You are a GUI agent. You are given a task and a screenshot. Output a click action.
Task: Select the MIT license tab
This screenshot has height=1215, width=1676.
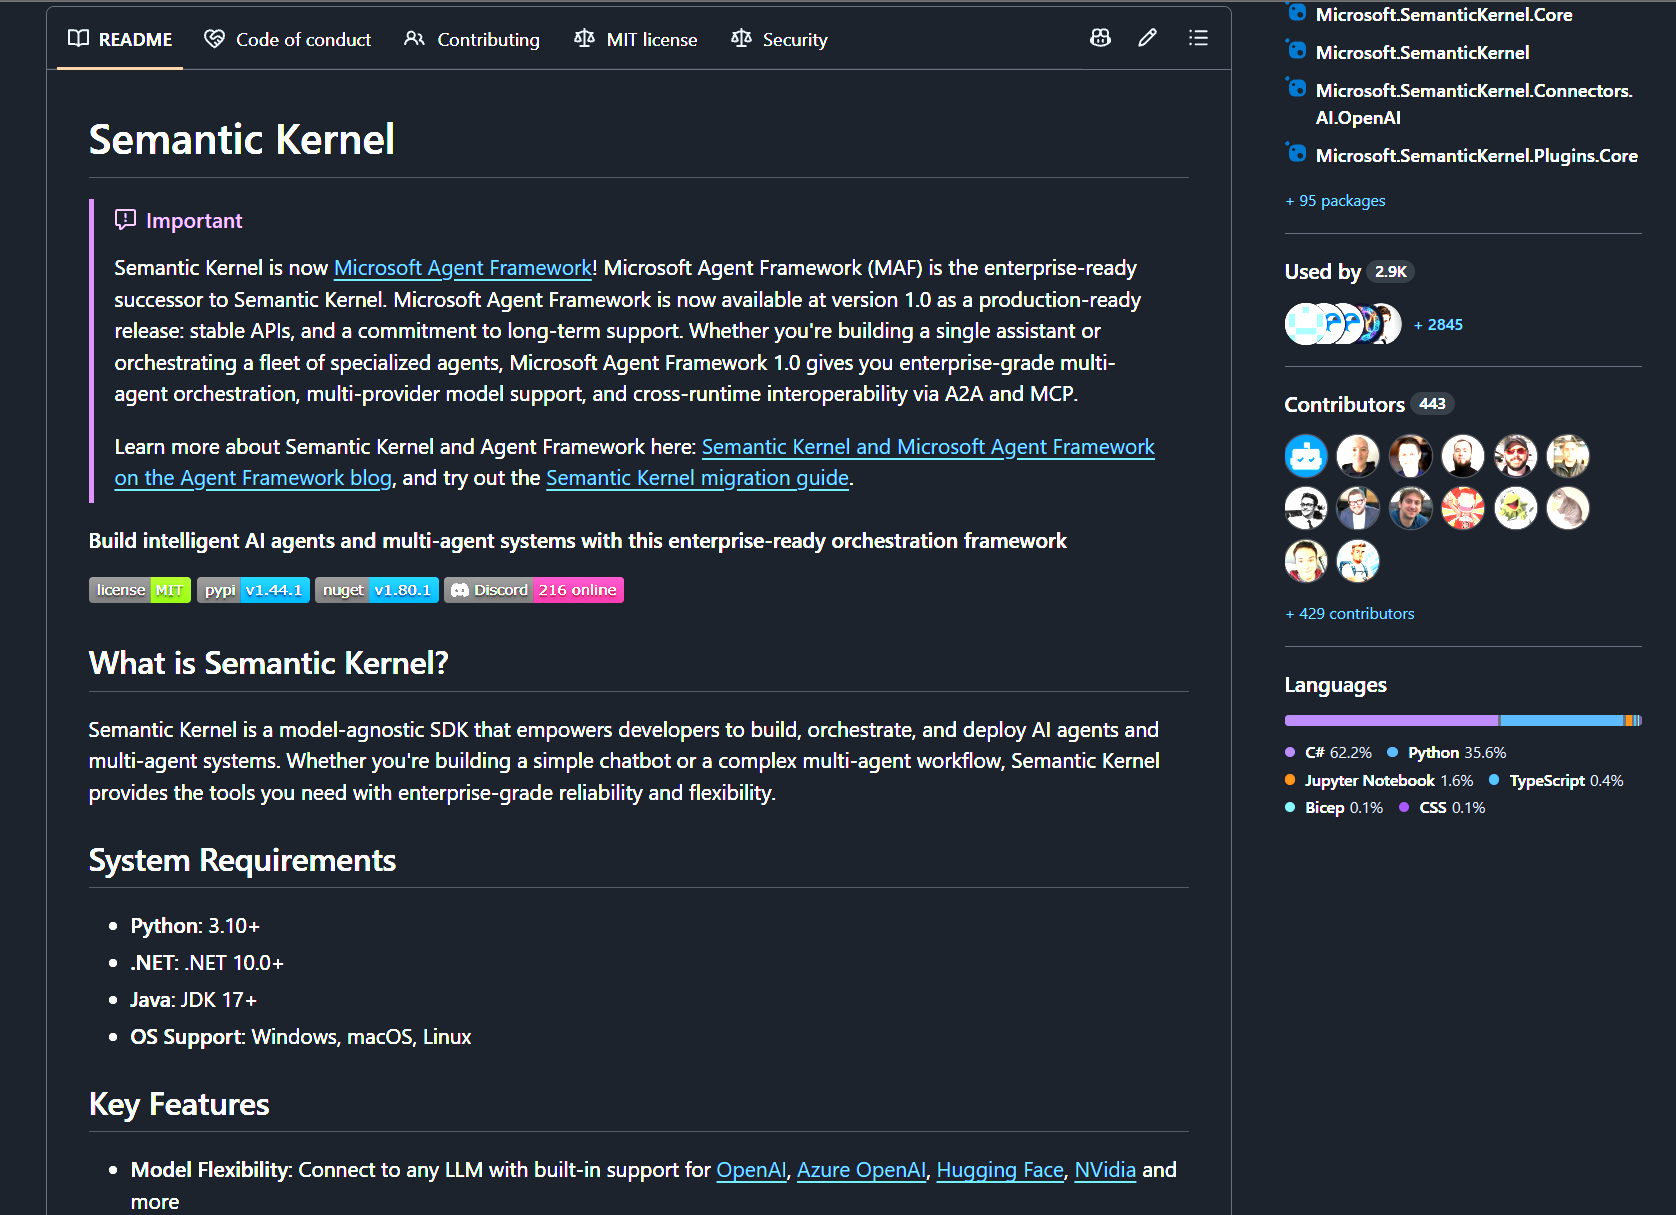[x=635, y=39]
